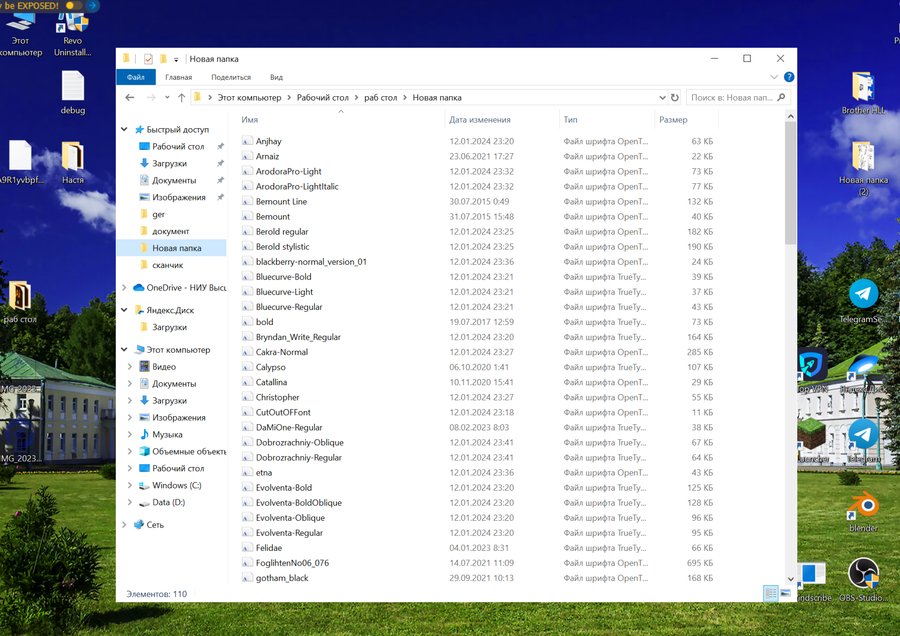Open the Файл menu

(x=136, y=77)
